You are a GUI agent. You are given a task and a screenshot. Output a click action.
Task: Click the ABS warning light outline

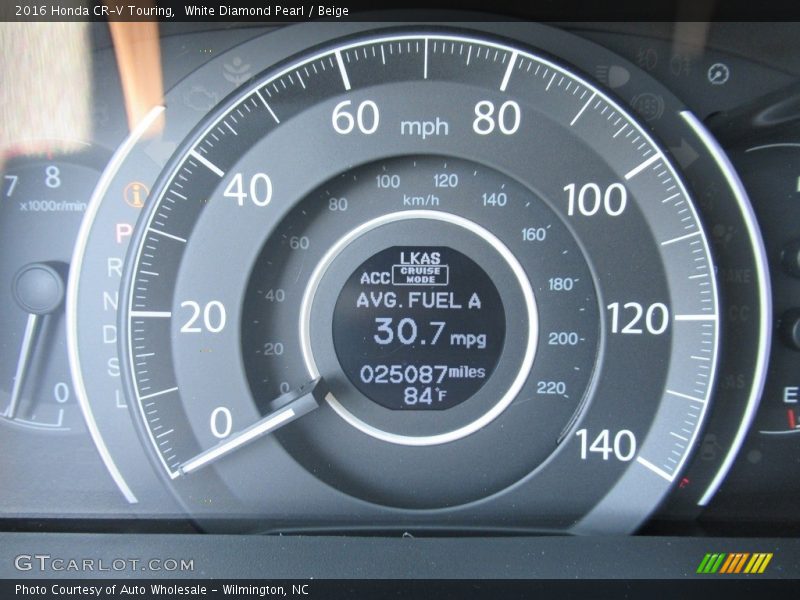647,107
